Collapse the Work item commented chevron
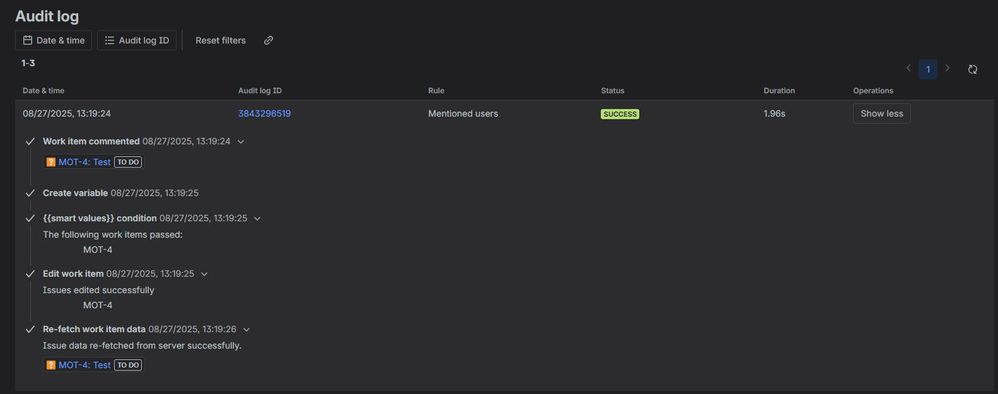This screenshot has width=998, height=394. point(241,141)
